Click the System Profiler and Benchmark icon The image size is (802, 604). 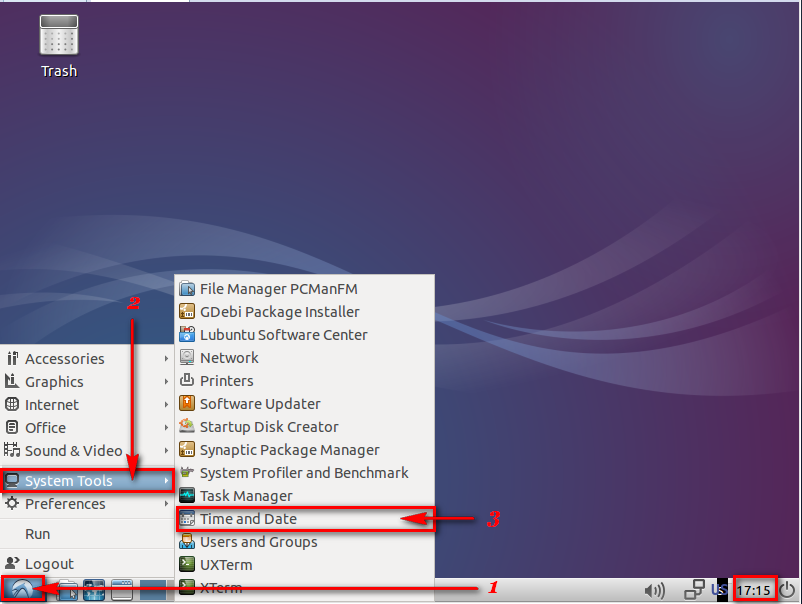click(x=187, y=472)
